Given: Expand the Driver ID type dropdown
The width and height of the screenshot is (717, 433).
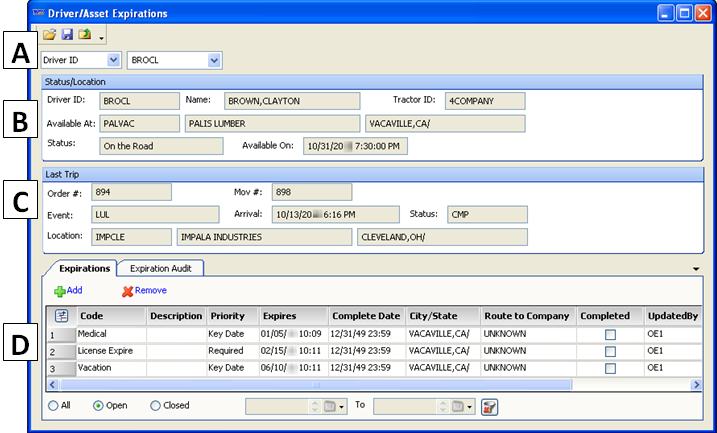Looking at the screenshot, I should [x=113, y=60].
